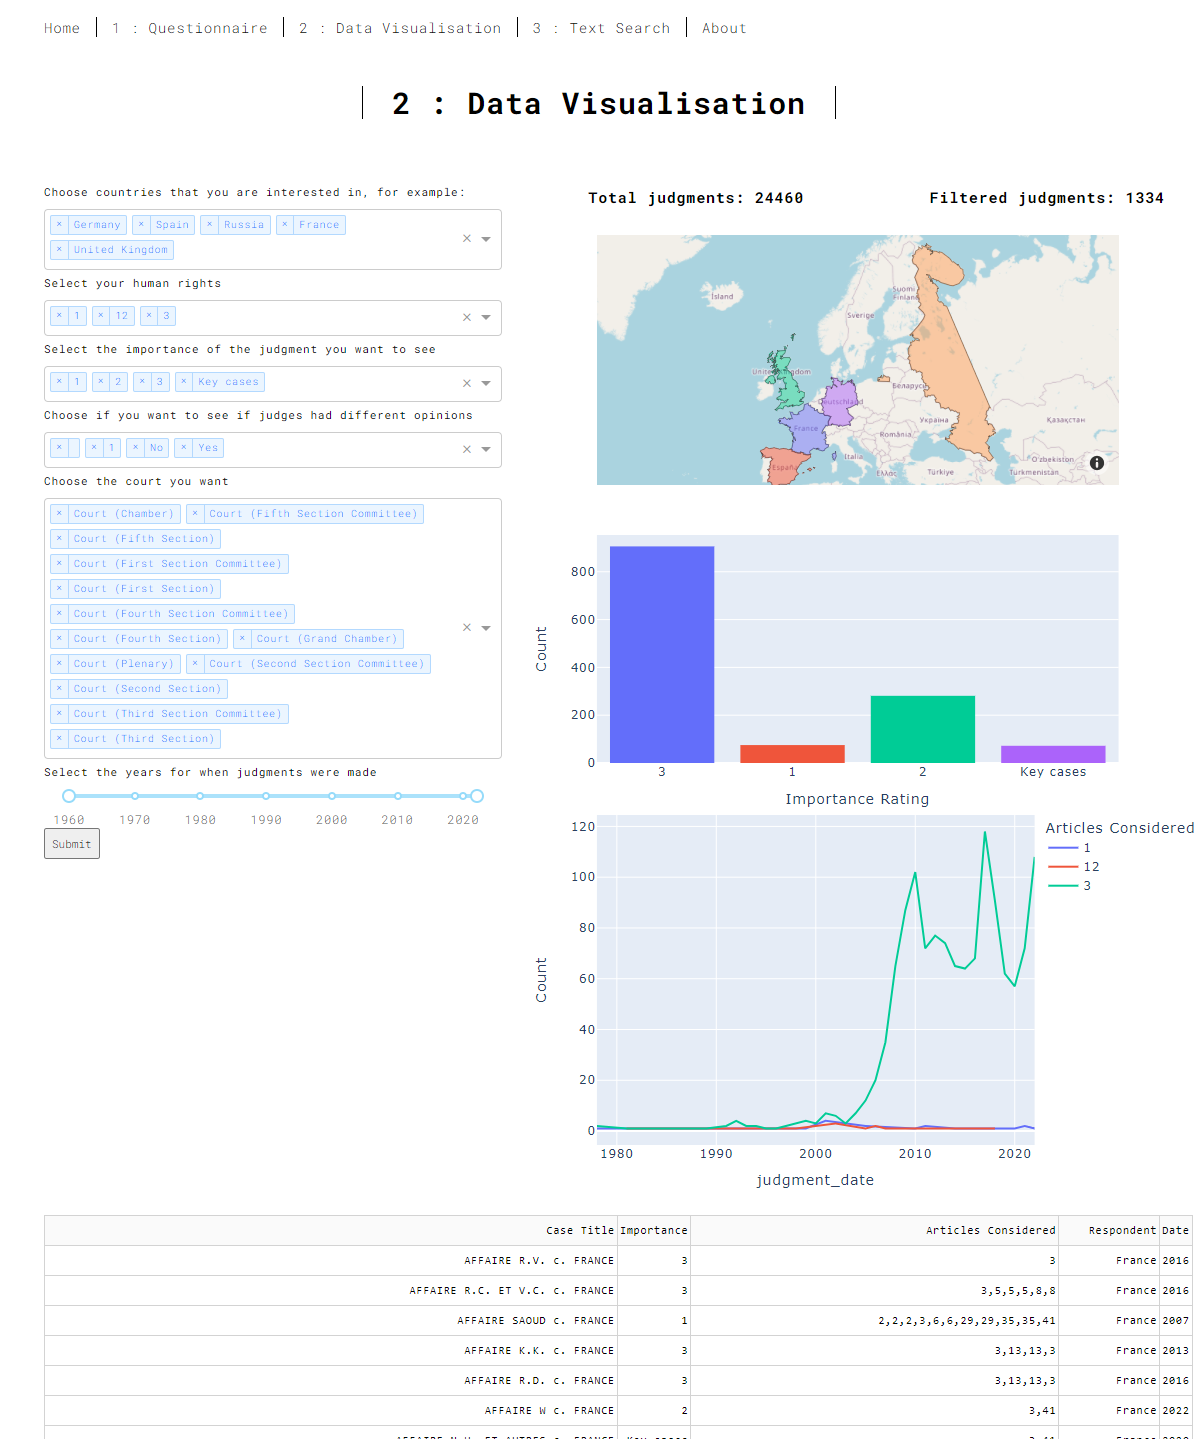Click importance rating 2 green bar
The image size is (1200, 1439).
923,729
